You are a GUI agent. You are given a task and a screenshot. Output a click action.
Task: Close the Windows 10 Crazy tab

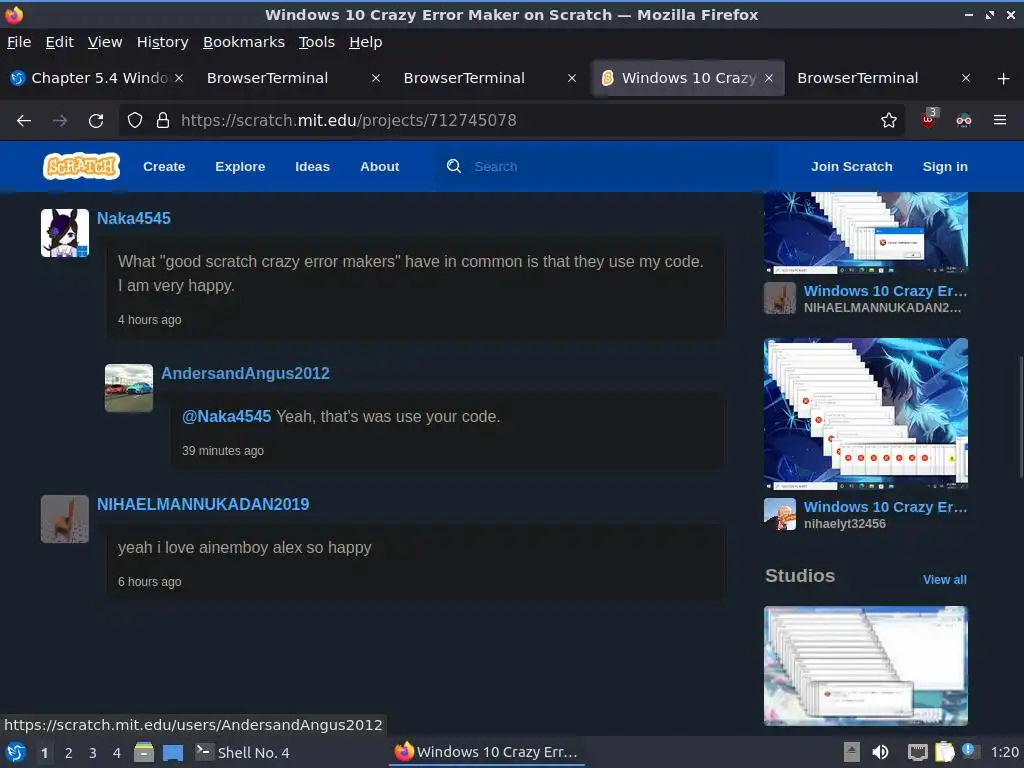point(769,78)
